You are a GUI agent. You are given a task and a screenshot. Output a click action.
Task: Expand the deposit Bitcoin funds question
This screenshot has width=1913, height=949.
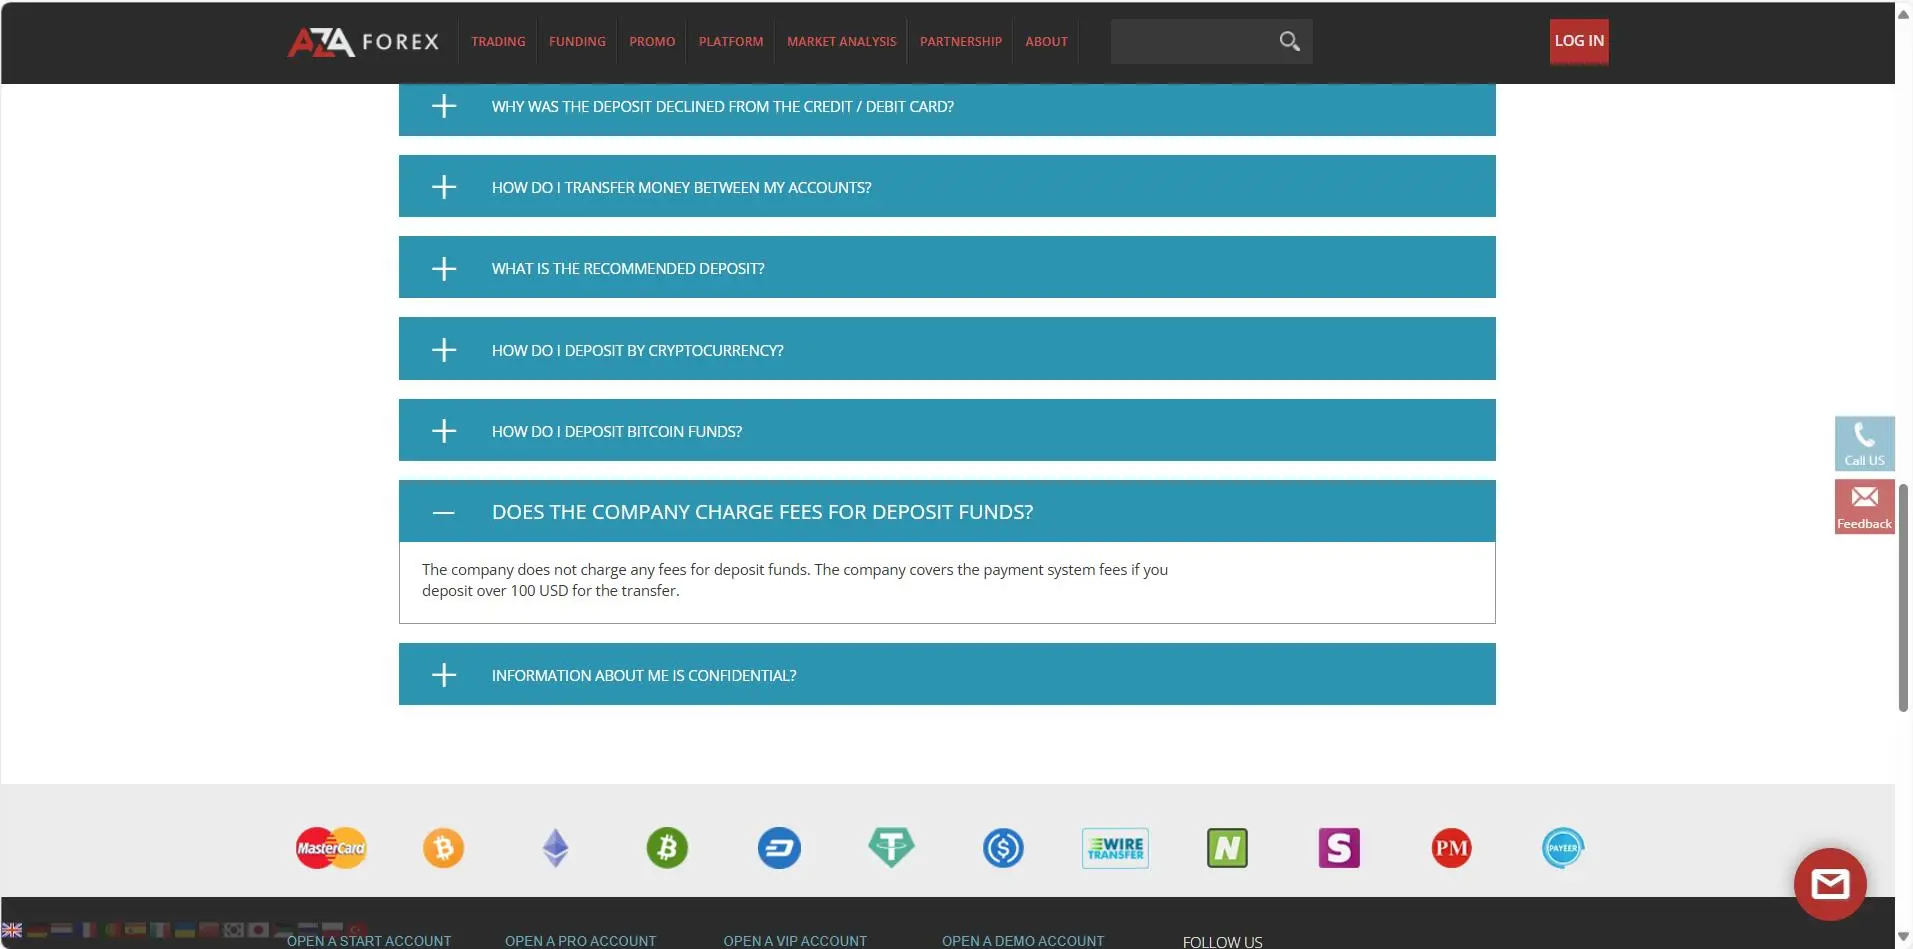947,430
